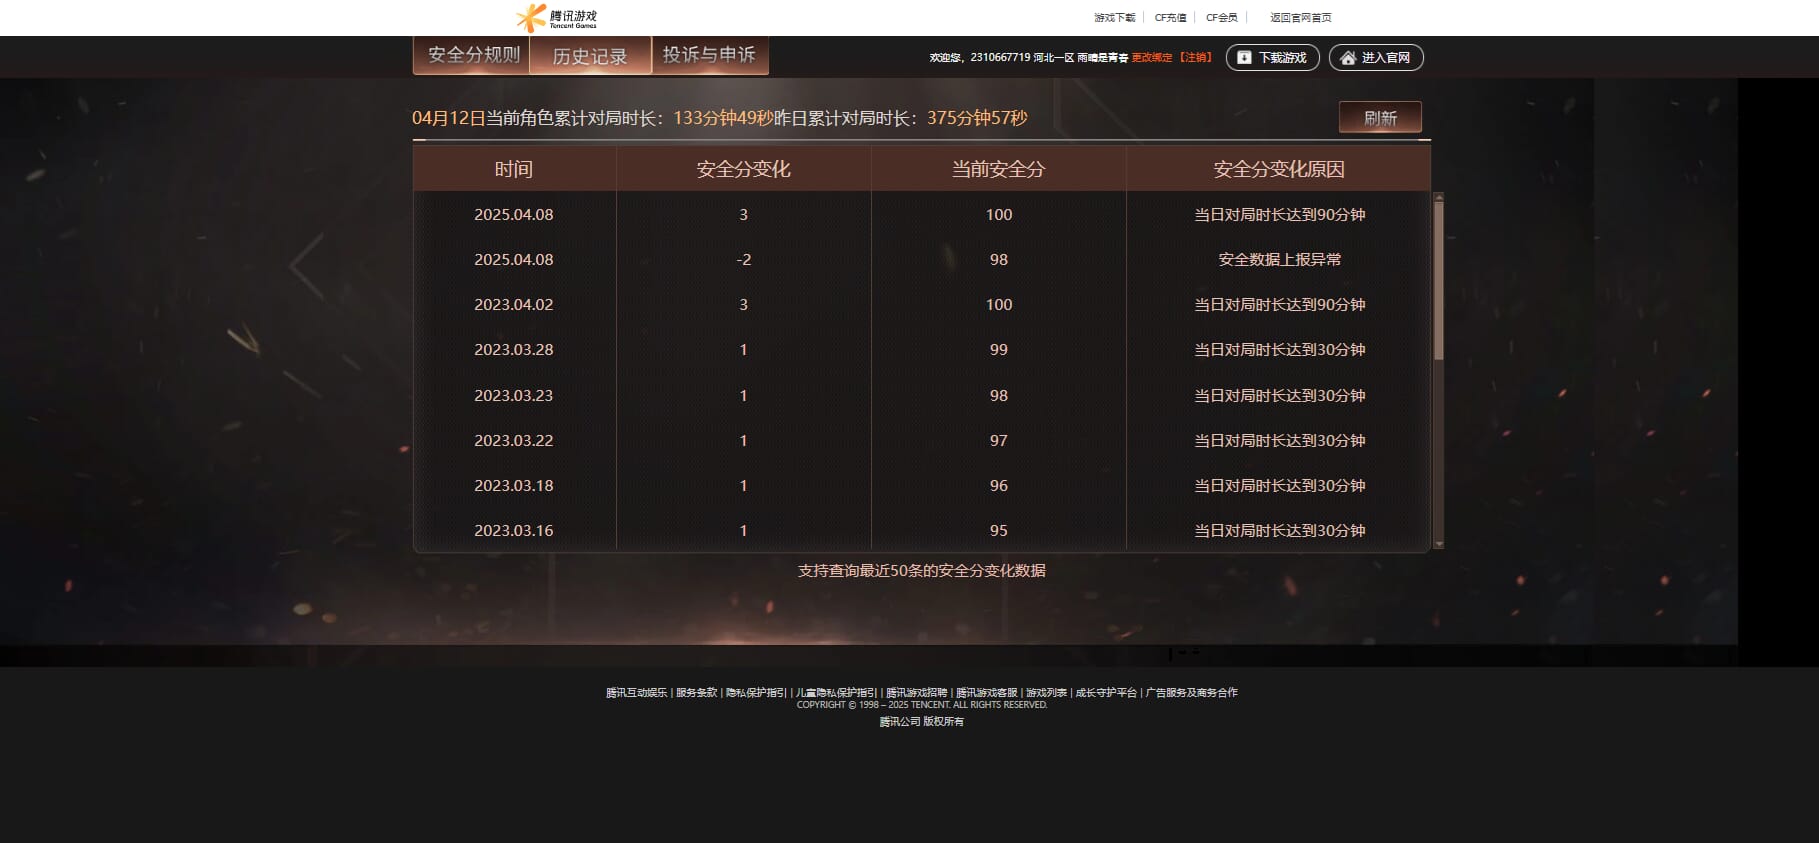Viewport: 1819px width, 843px height.
Task: Open the 游戏列表 footer link
Action: click(1046, 693)
